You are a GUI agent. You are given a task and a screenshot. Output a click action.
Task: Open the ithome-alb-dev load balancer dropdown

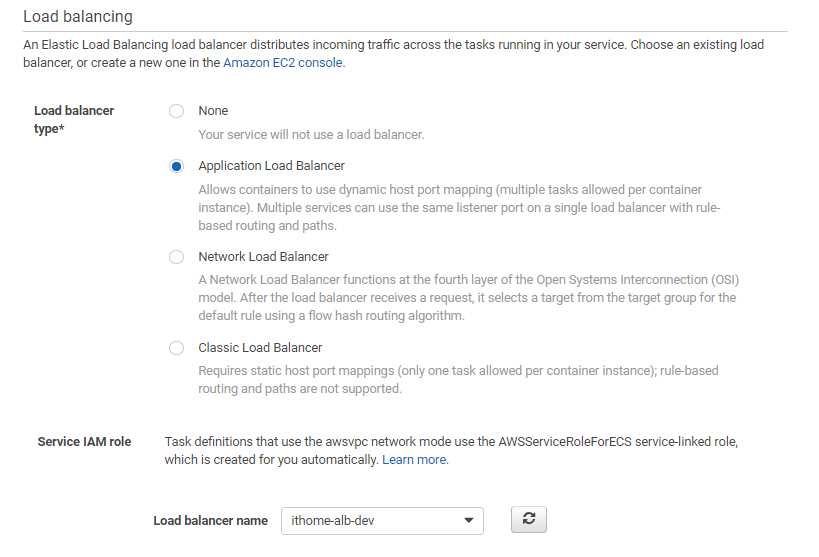[x=382, y=520]
